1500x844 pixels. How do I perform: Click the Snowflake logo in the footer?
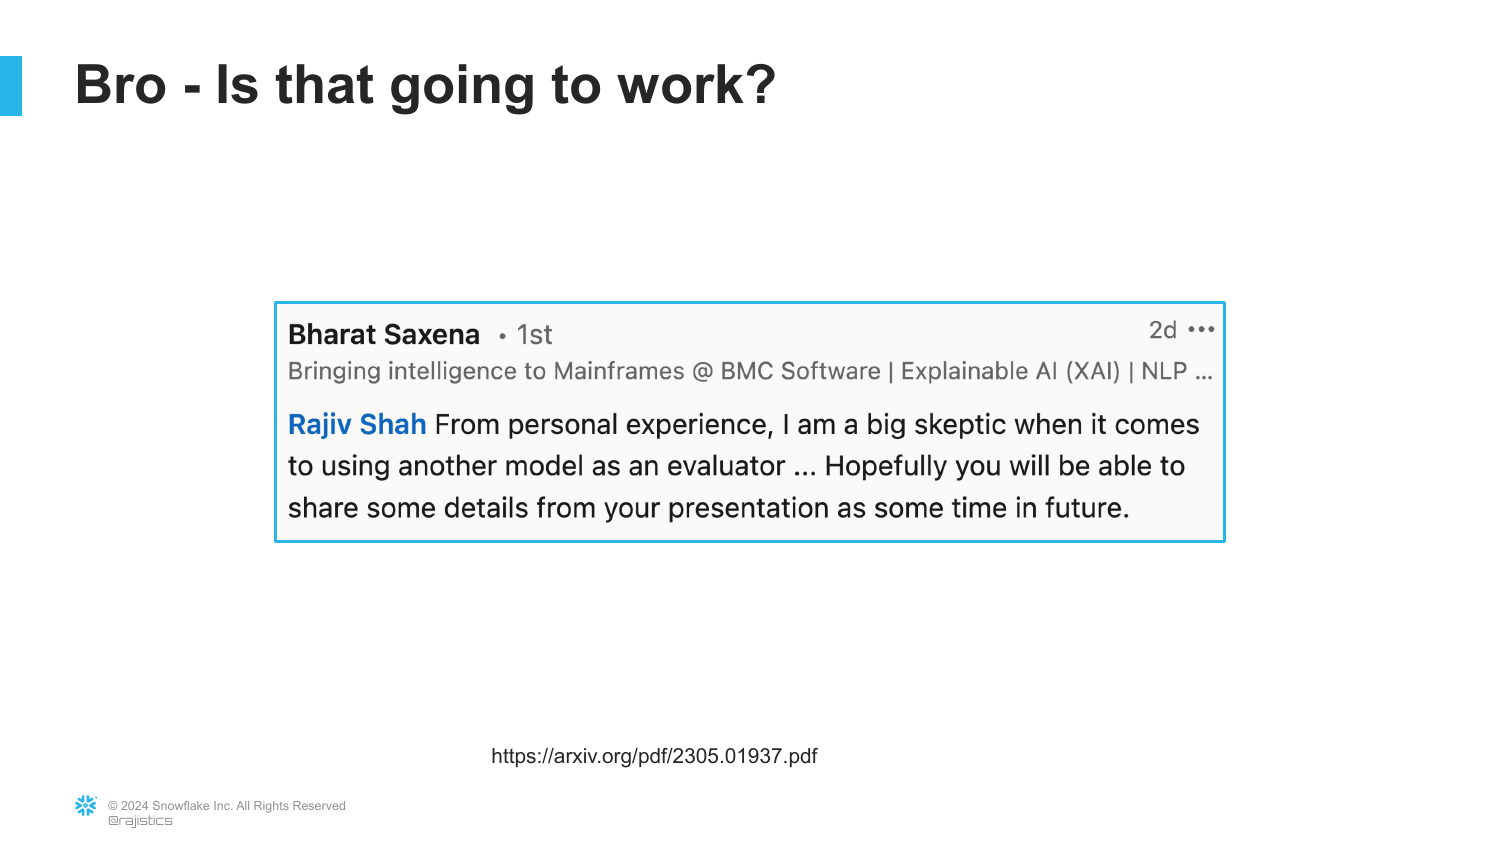[x=86, y=805]
